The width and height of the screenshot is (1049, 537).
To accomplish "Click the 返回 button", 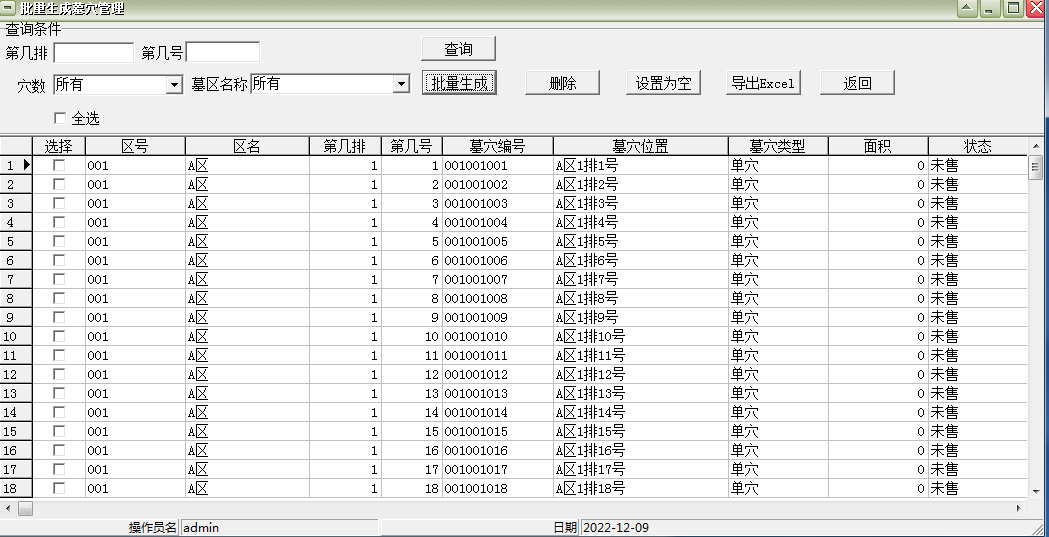I will [x=857, y=83].
